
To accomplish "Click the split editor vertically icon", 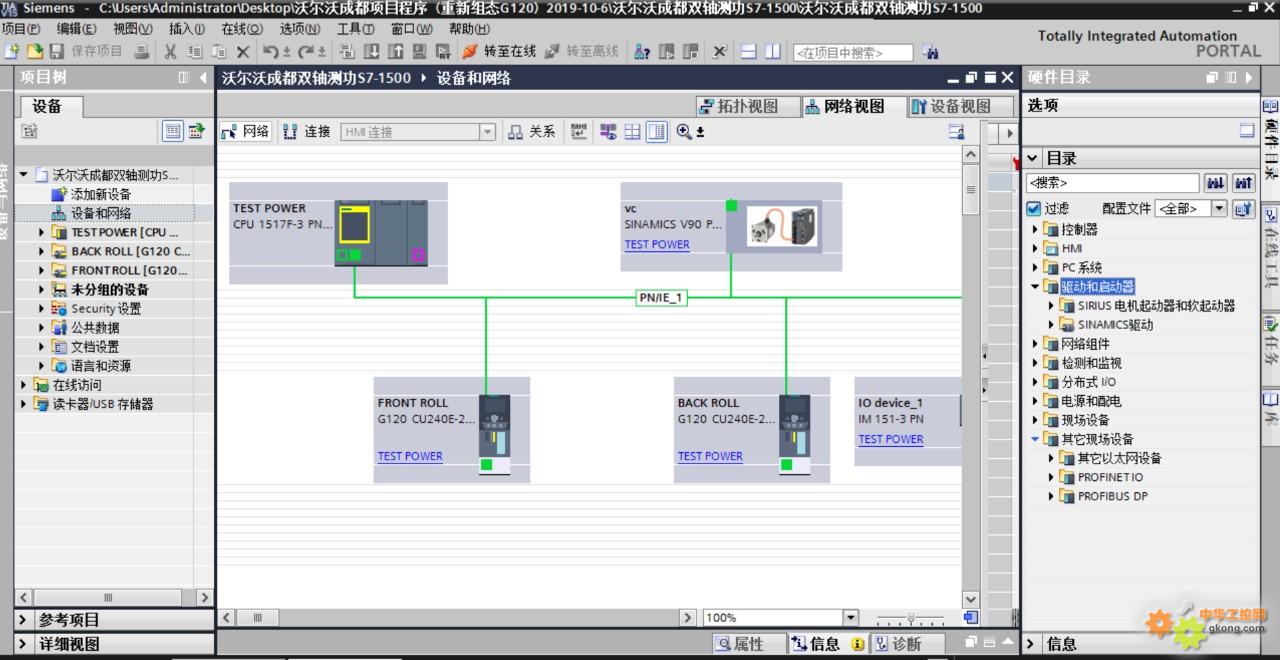I will [x=772, y=51].
